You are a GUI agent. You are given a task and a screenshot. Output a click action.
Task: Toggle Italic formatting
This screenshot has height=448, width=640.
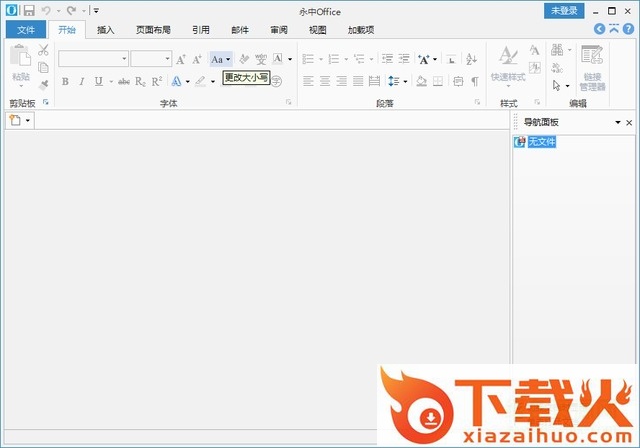(x=82, y=82)
